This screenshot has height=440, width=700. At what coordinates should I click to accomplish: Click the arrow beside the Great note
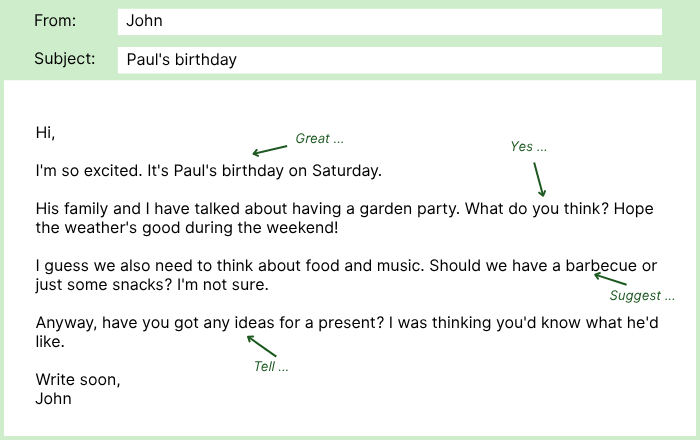270,151
